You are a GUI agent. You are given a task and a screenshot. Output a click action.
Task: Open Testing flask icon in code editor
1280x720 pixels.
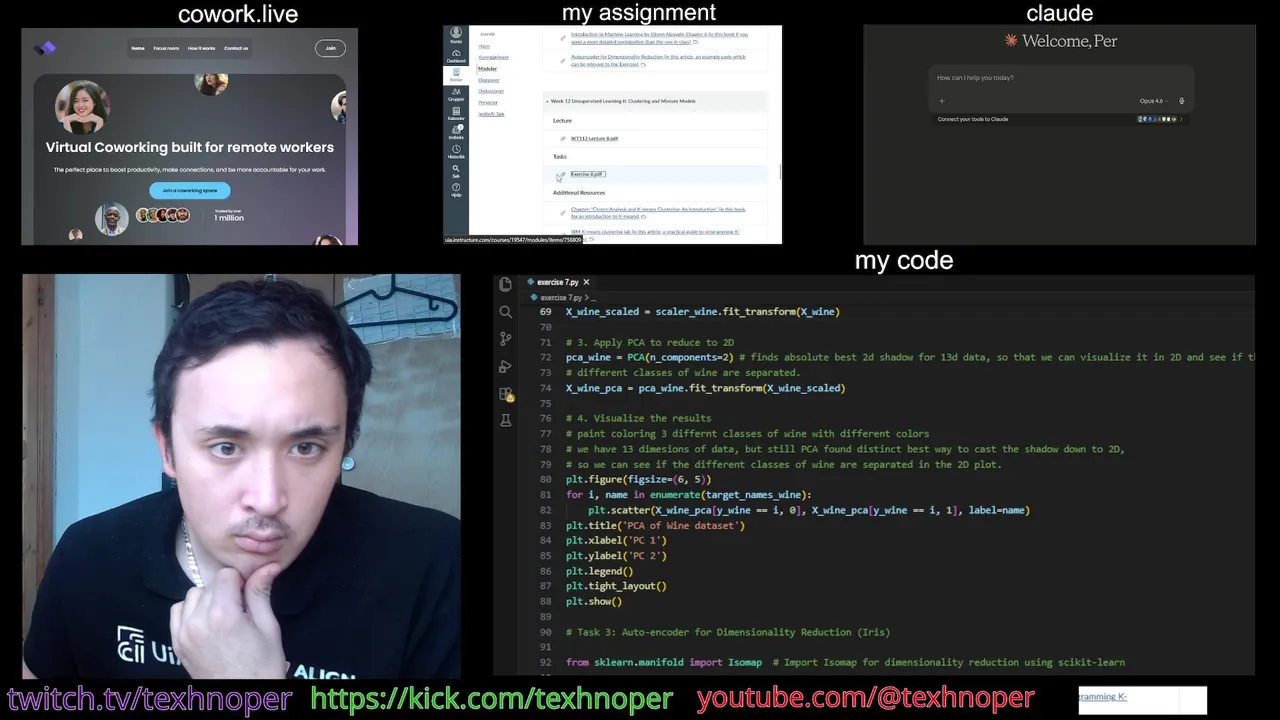[x=505, y=420]
